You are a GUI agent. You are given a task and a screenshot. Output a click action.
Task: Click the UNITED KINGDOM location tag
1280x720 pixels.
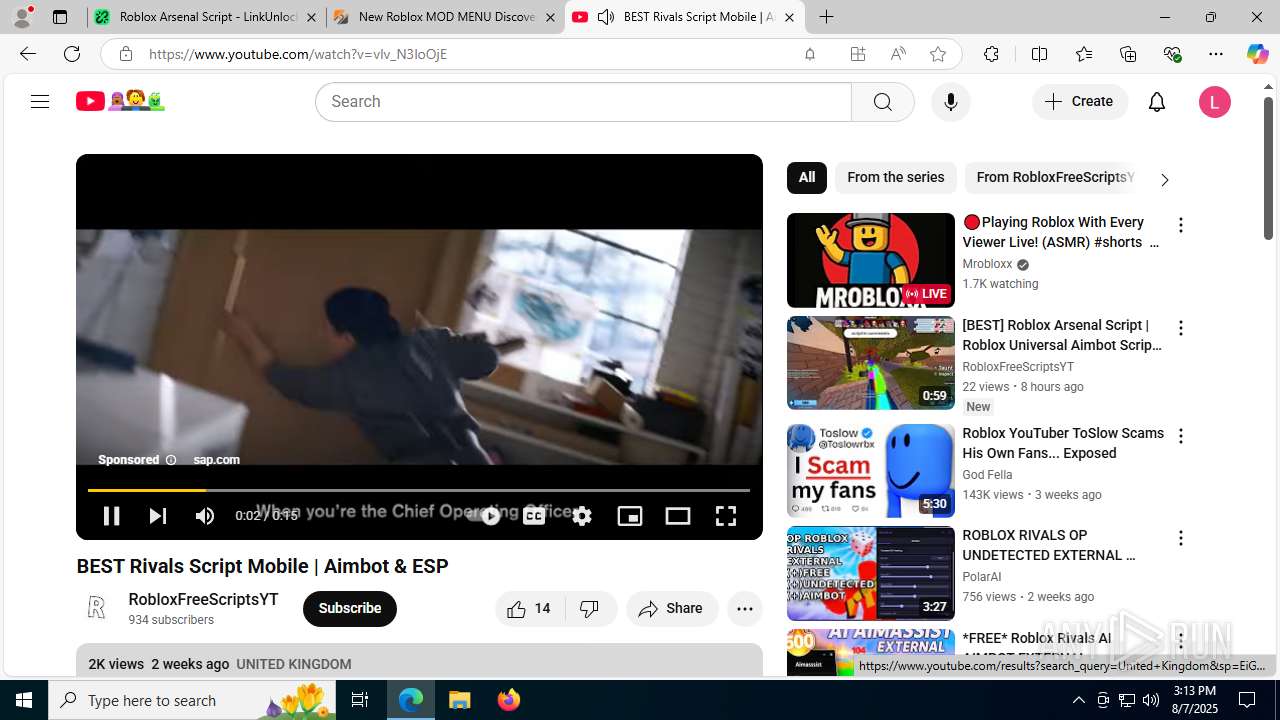click(294, 665)
